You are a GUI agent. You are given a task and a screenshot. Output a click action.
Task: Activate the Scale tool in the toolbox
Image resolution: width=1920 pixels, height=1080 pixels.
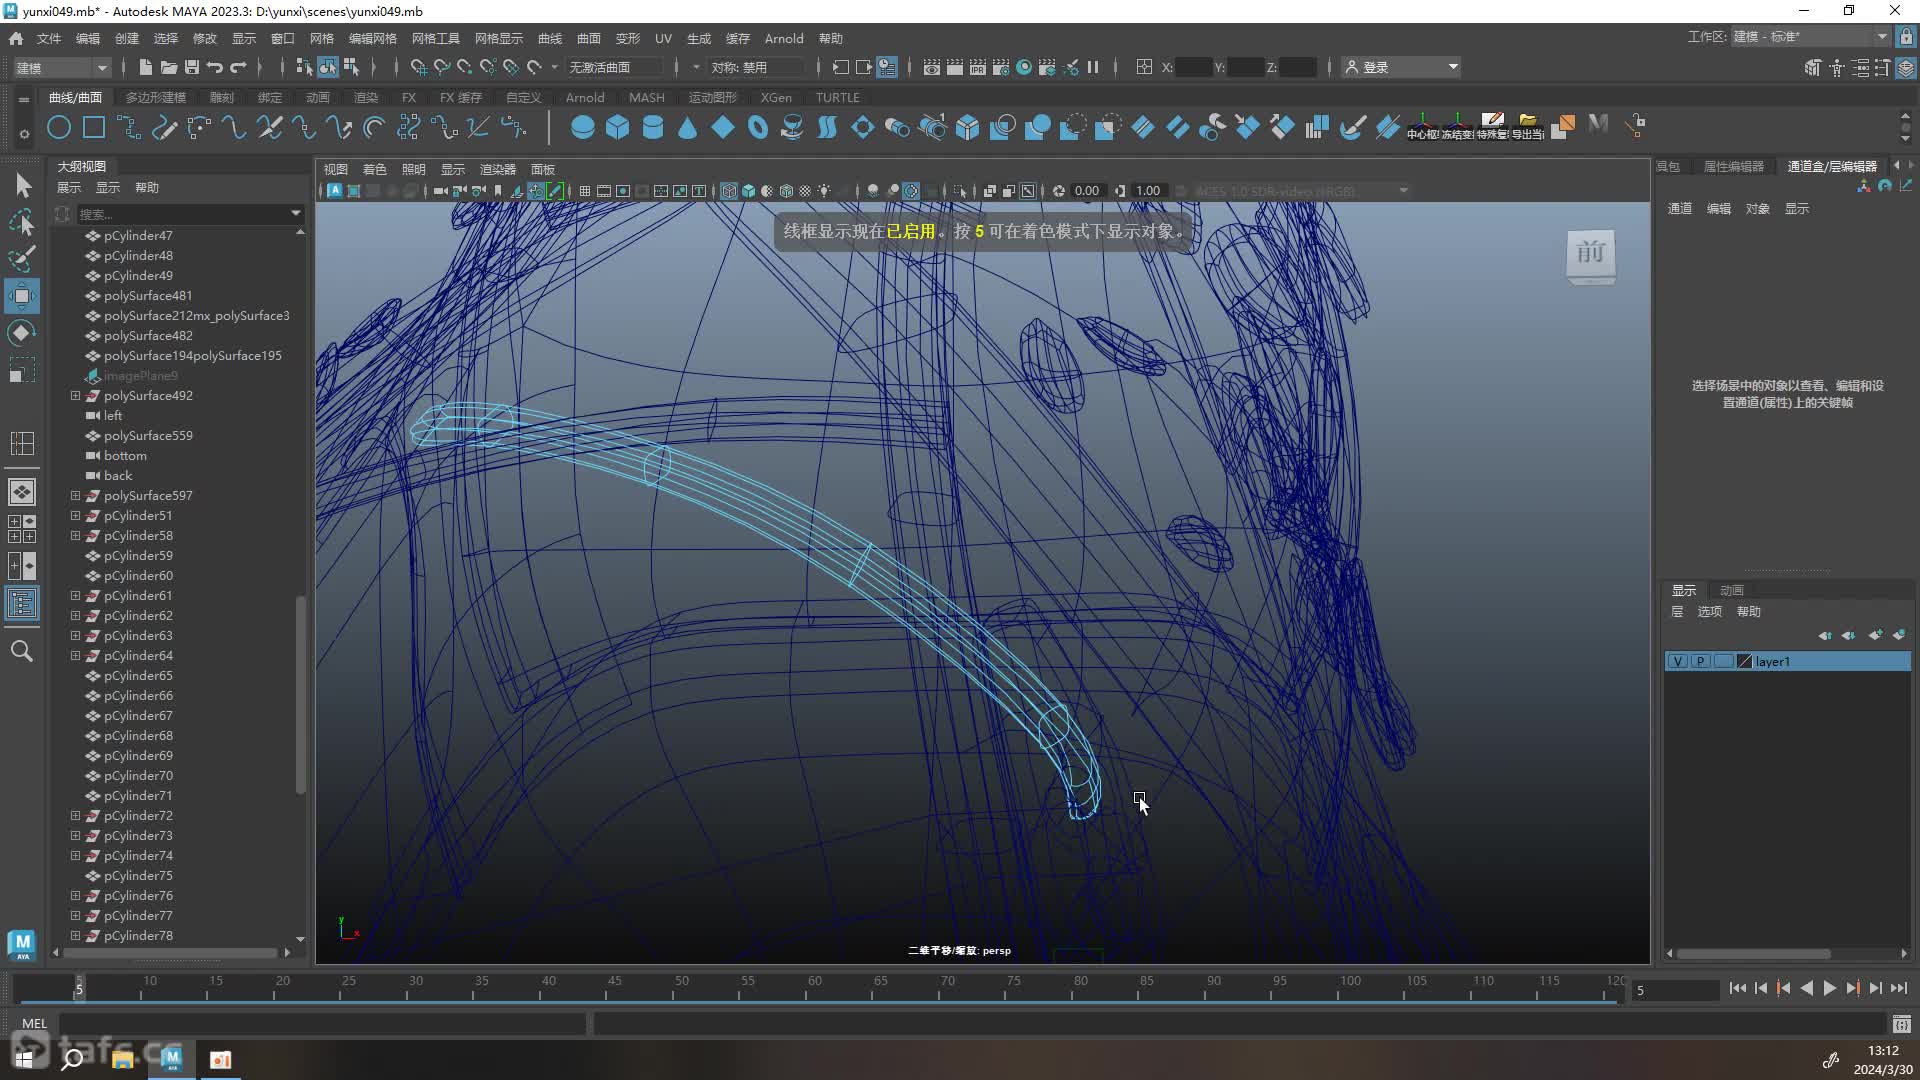22,370
